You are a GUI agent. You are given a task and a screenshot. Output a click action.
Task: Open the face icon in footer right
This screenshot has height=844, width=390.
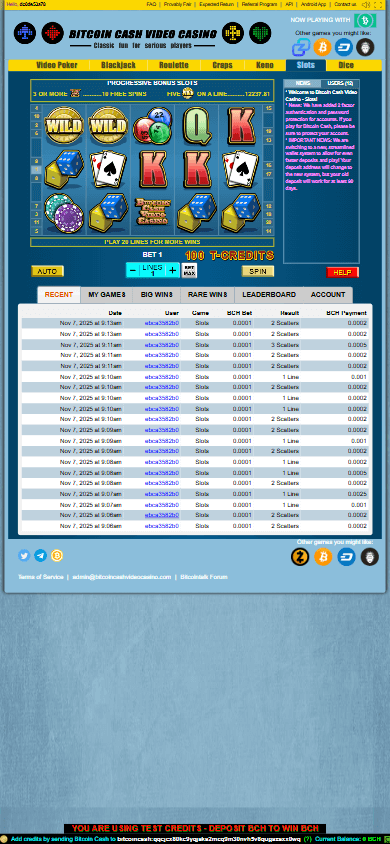pos(370,557)
